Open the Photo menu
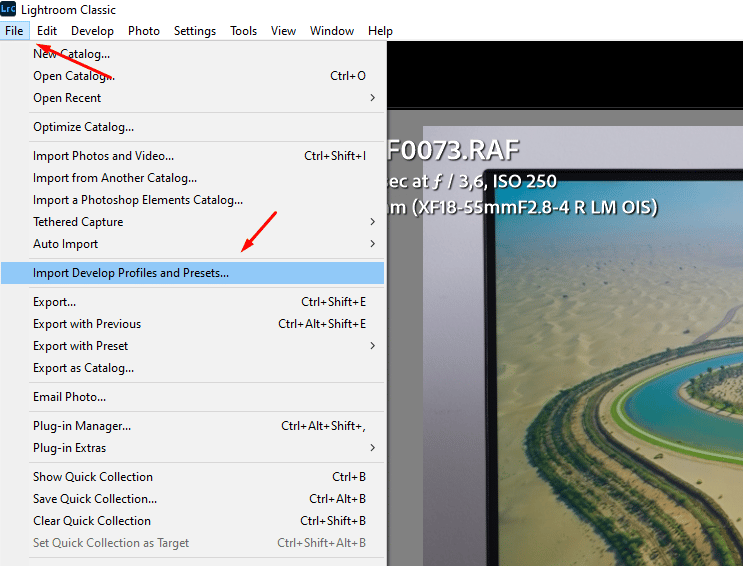743x566 pixels. [144, 31]
